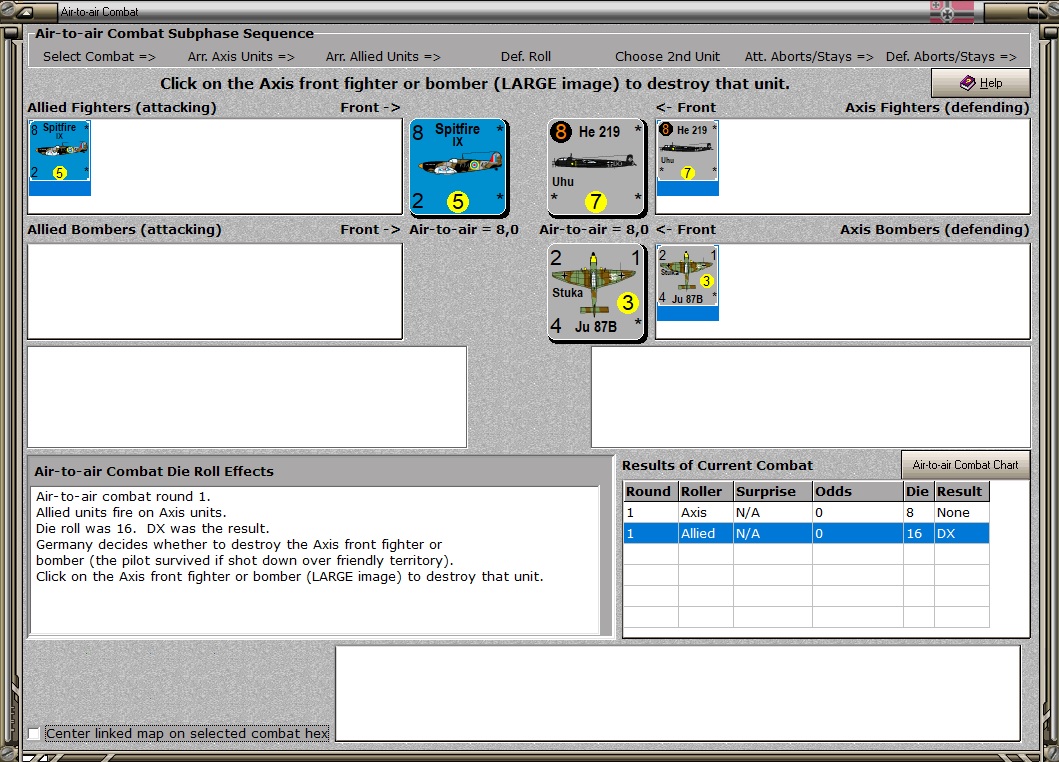Click the empty Allied Bombers list box
This screenshot has height=762, width=1059.
215,291
